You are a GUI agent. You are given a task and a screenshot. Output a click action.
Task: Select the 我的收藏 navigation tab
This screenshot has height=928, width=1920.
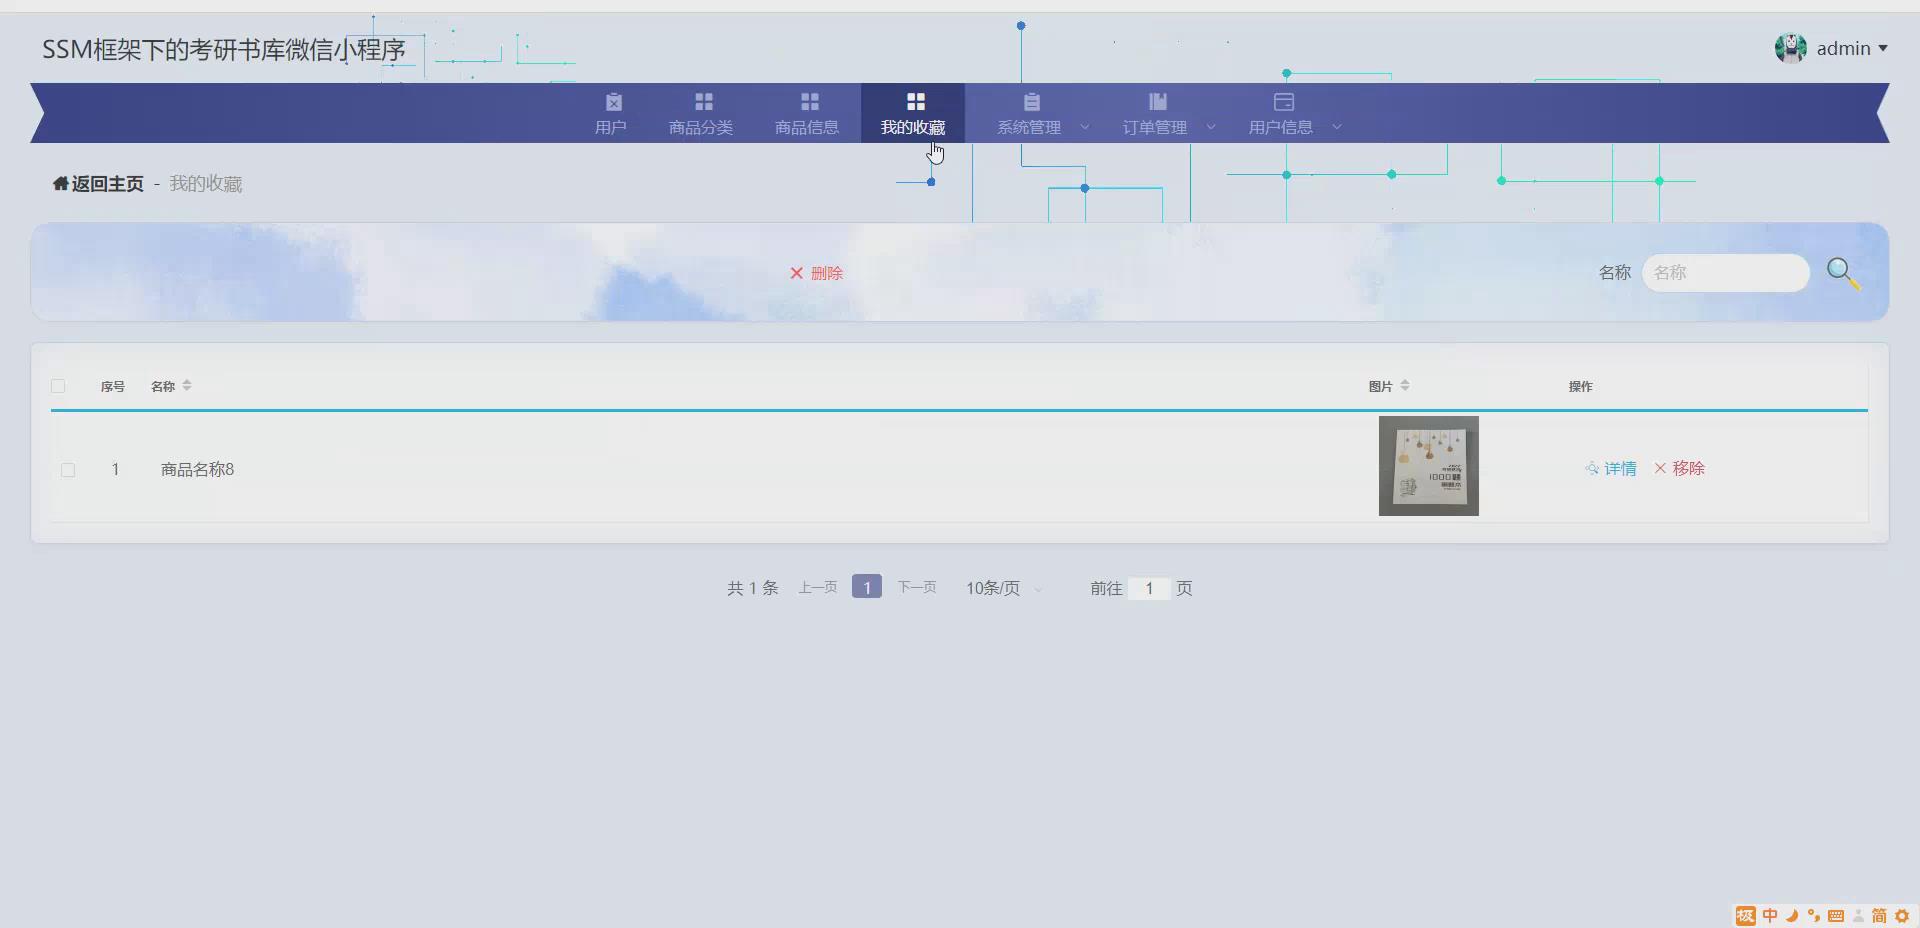[913, 127]
